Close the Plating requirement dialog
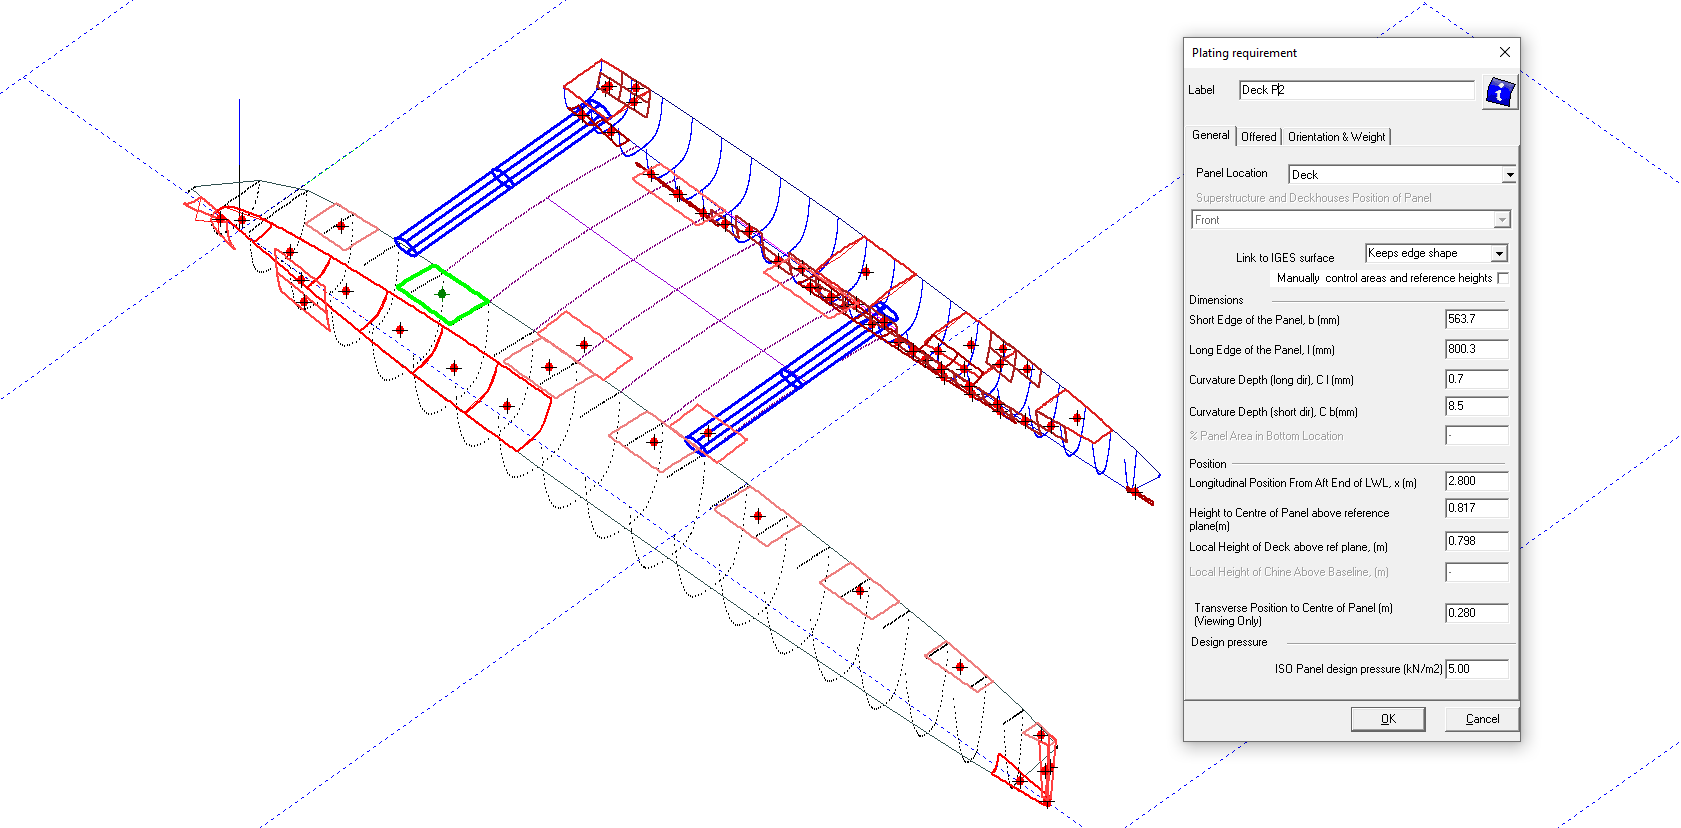This screenshot has height=828, width=1681. point(1504,52)
